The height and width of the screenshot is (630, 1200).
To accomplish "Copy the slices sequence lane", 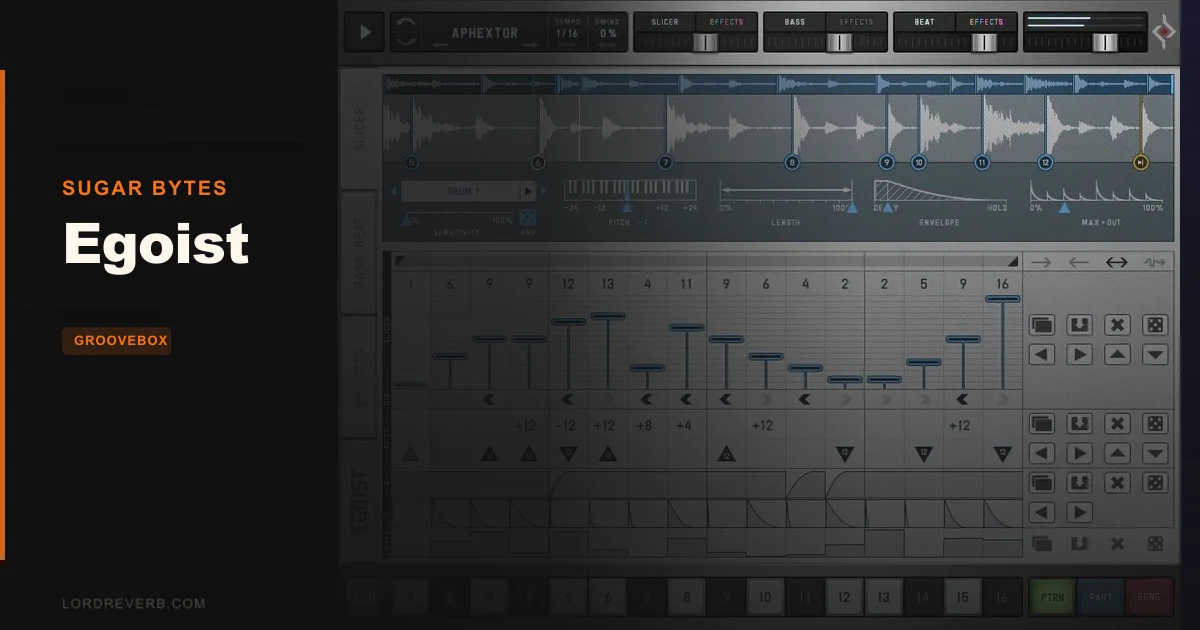I will (1042, 325).
